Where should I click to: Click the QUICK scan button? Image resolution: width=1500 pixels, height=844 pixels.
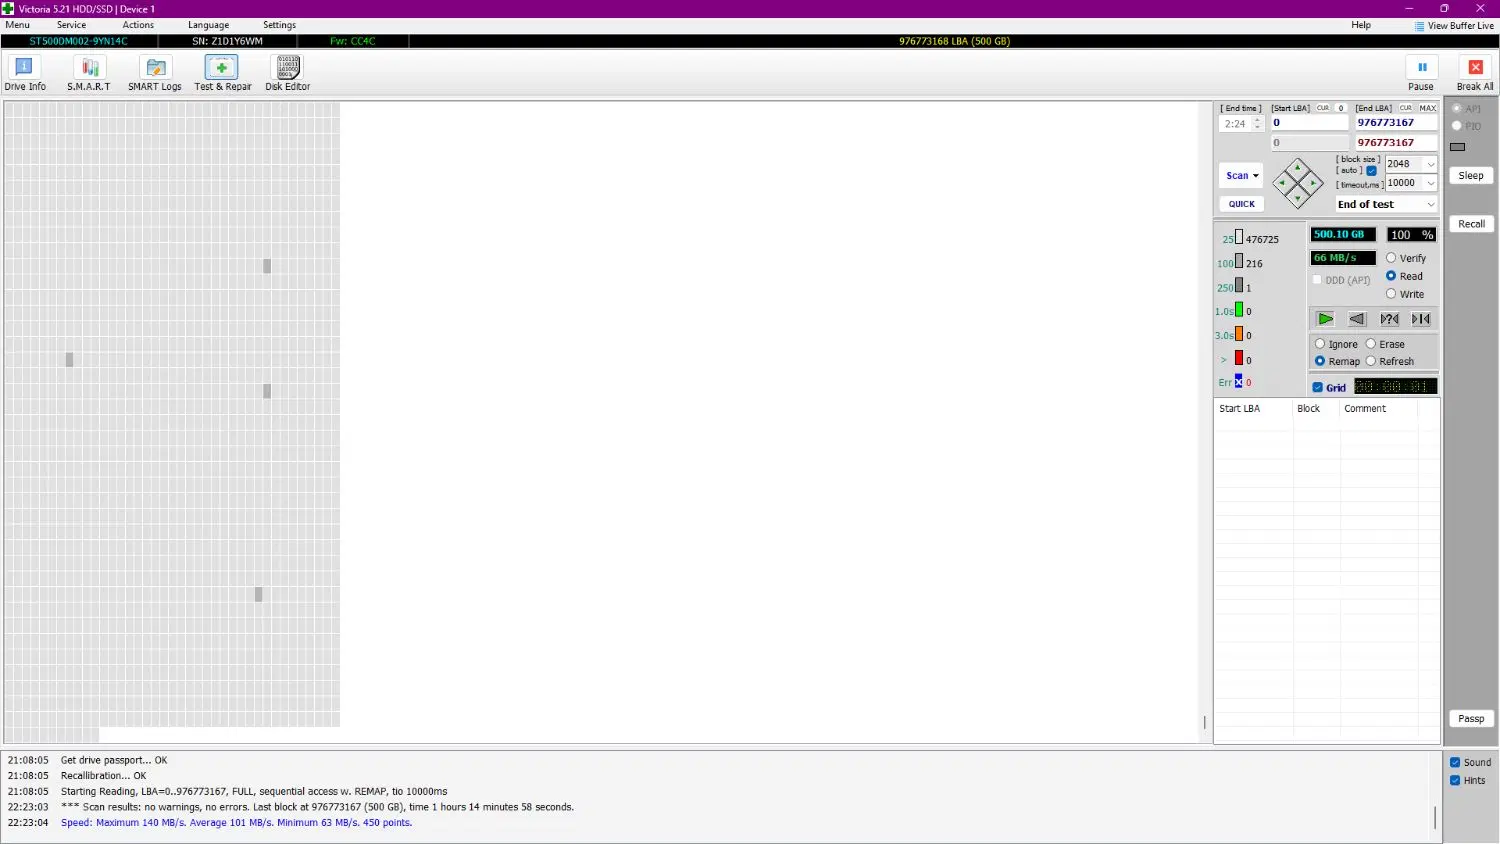click(x=1241, y=204)
